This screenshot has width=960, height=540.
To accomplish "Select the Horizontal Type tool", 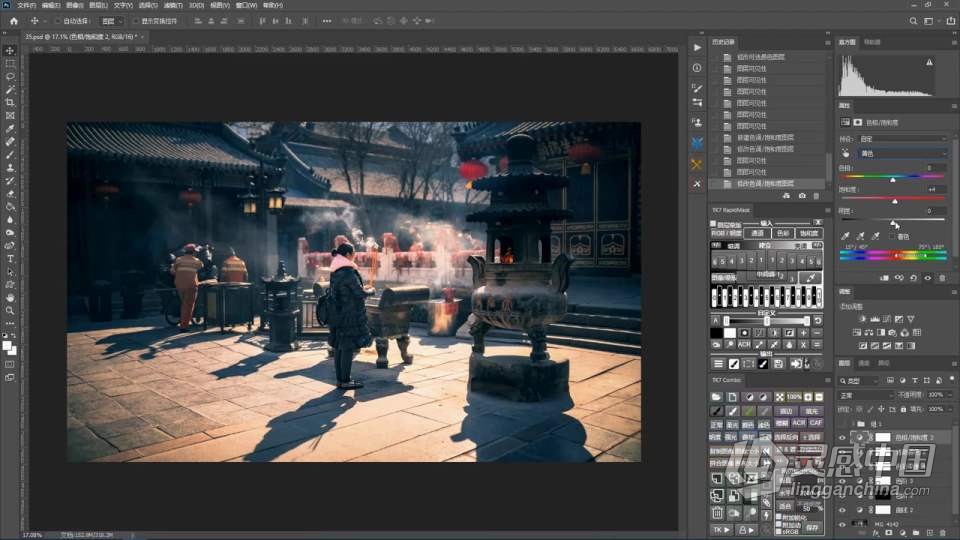I will click(x=10, y=258).
